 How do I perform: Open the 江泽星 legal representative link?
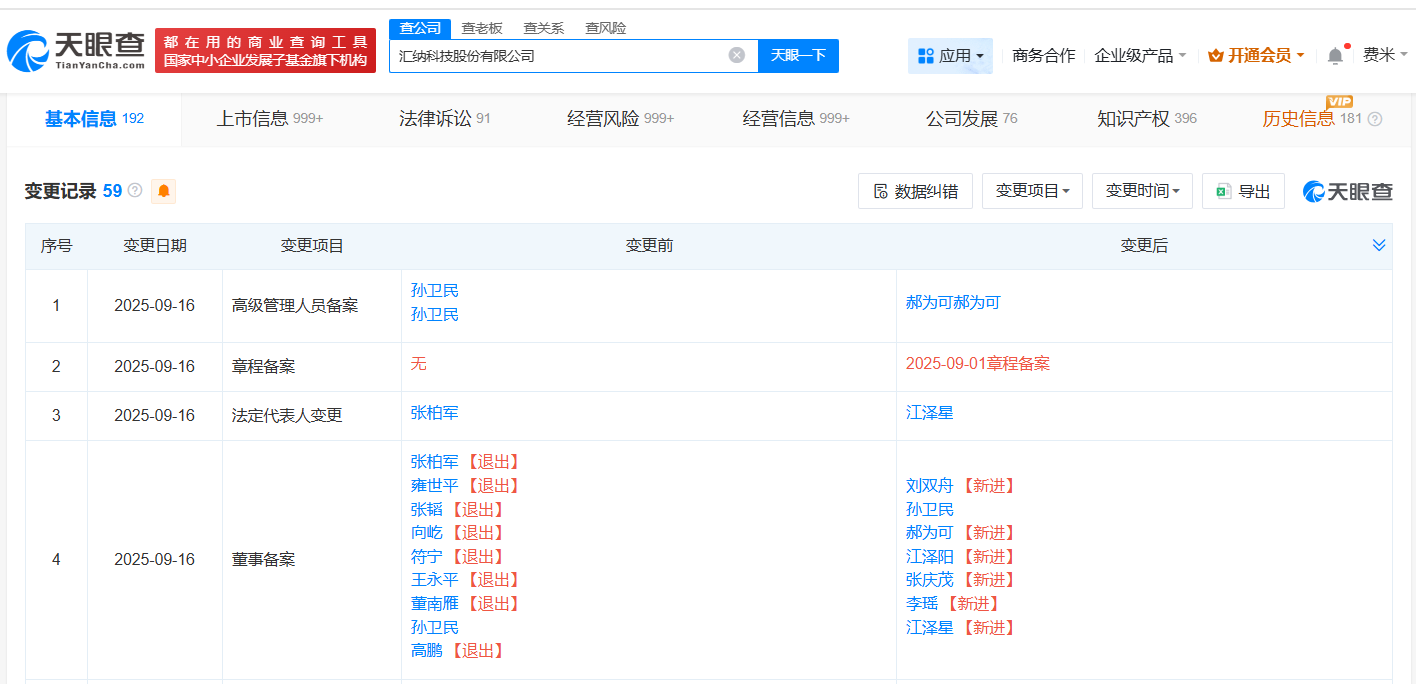[x=929, y=412]
